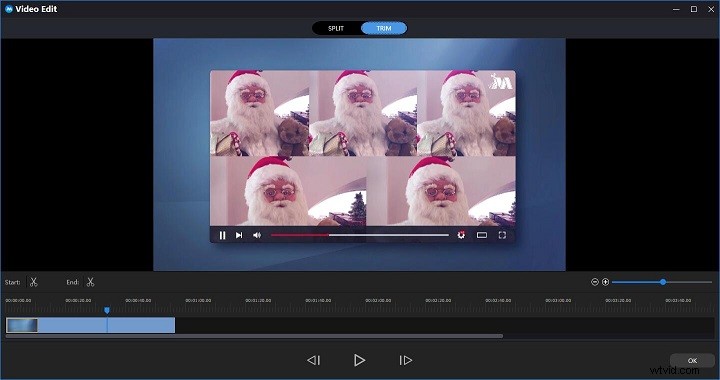Click the blue playhead marker on timeline
Image resolution: width=720 pixels, height=380 pixels.
pos(107,311)
